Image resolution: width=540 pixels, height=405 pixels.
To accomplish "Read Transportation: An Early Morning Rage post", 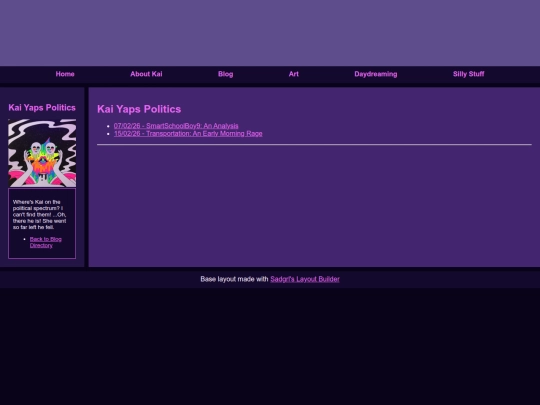I will [x=188, y=134].
